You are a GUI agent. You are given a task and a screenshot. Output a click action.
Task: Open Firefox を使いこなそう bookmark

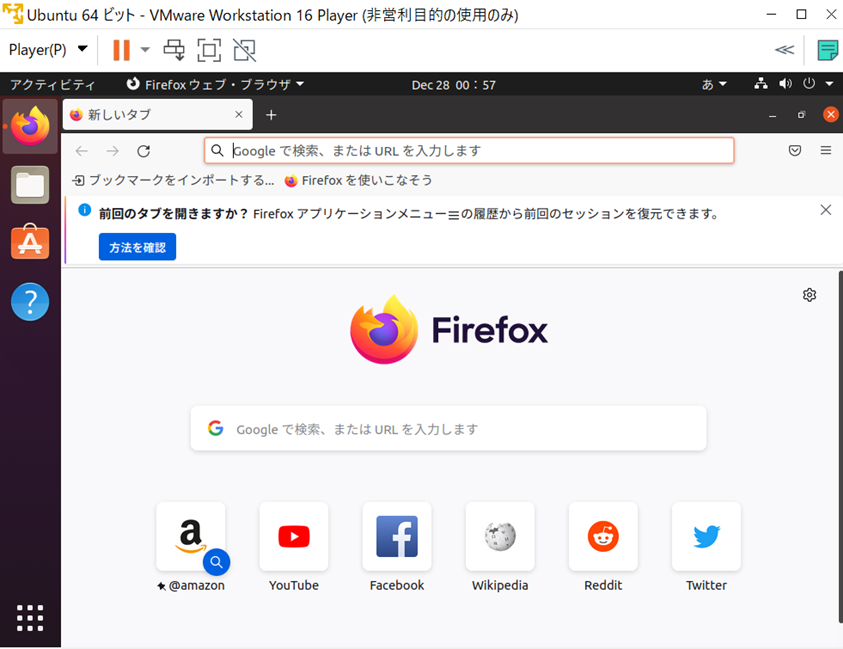(x=359, y=181)
